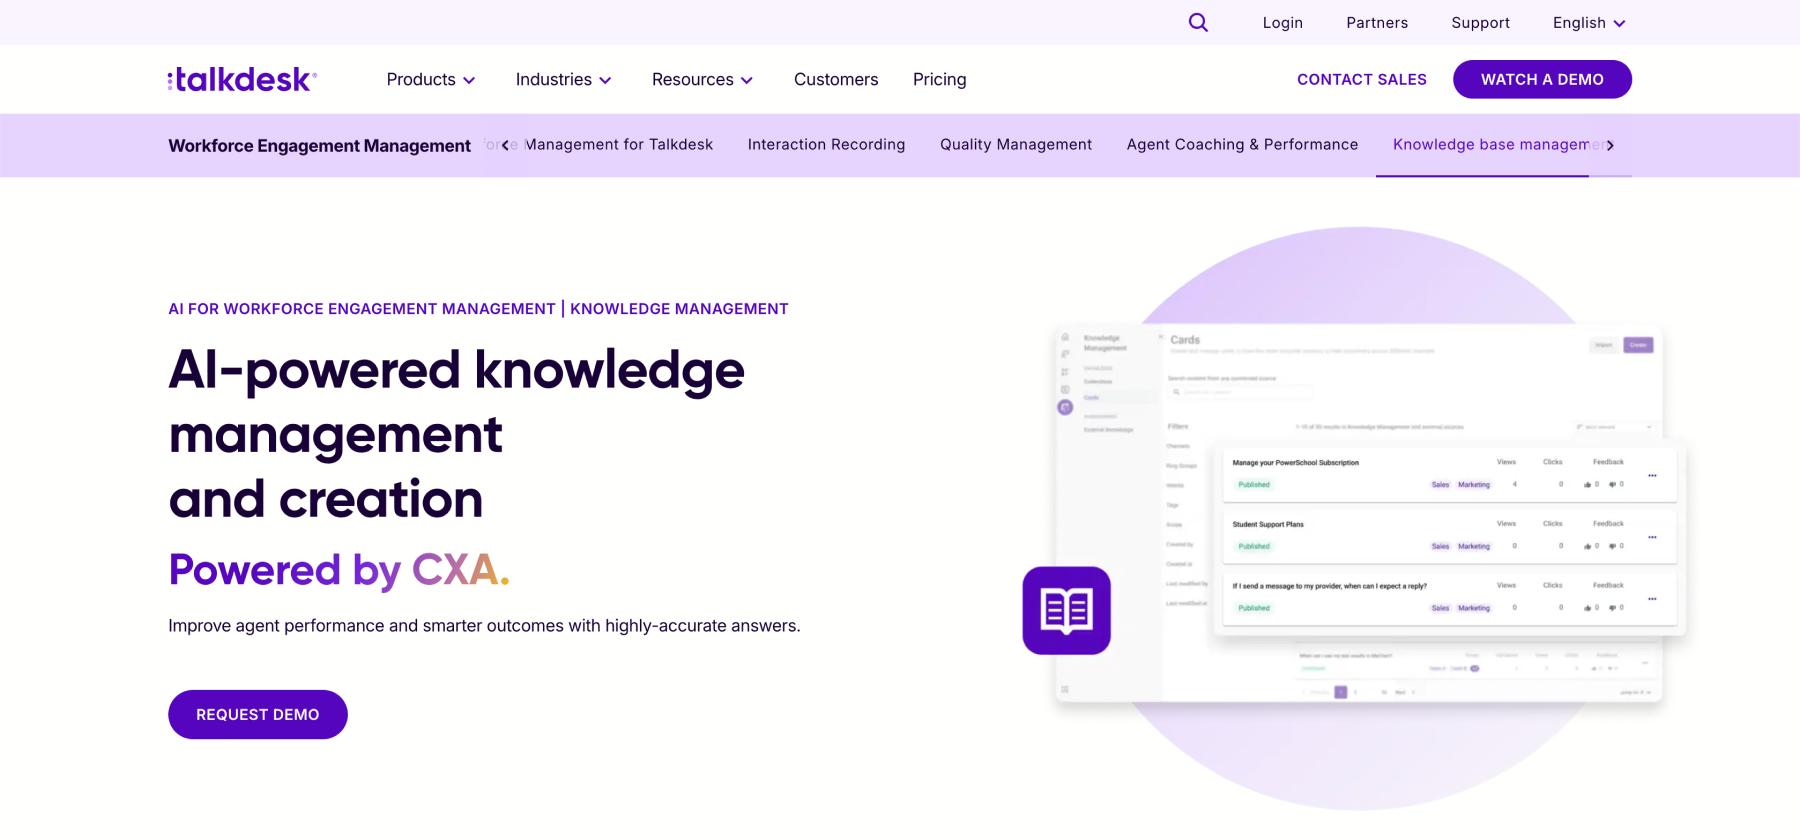Open the search magnifier icon
Image resolution: width=1800 pixels, height=840 pixels.
point(1198,22)
